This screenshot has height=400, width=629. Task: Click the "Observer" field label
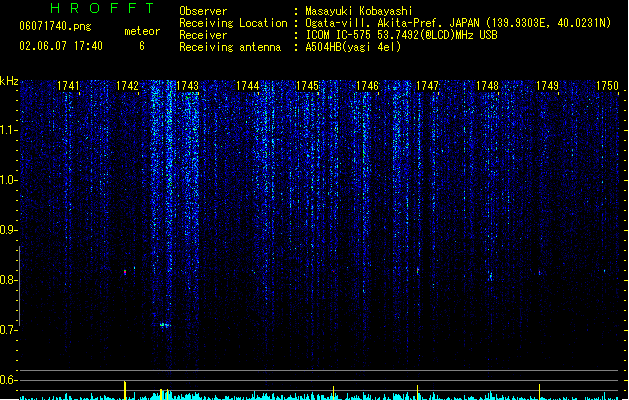tap(203, 11)
